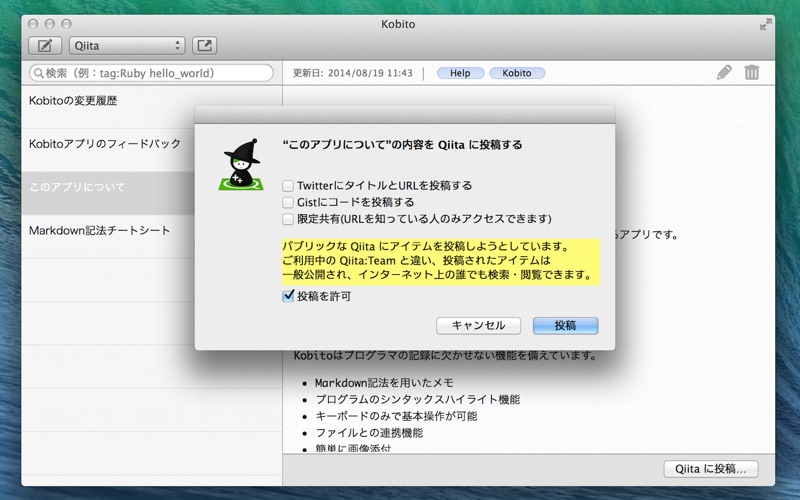Click ファイルとの連携機能 bullet
This screenshot has height=500, width=800.
point(369,433)
